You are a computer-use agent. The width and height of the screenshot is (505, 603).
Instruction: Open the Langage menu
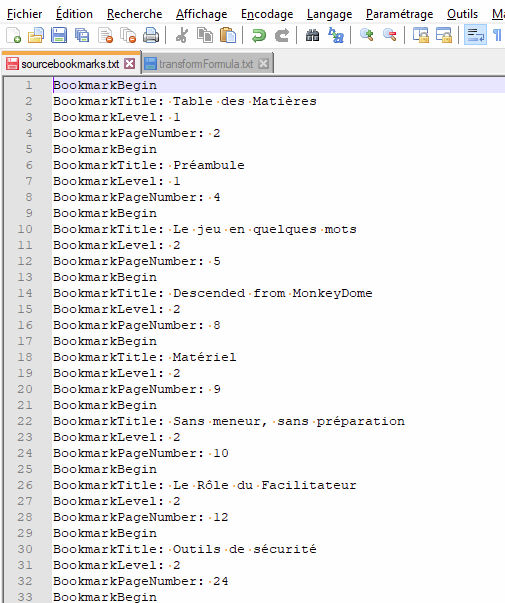[329, 14]
